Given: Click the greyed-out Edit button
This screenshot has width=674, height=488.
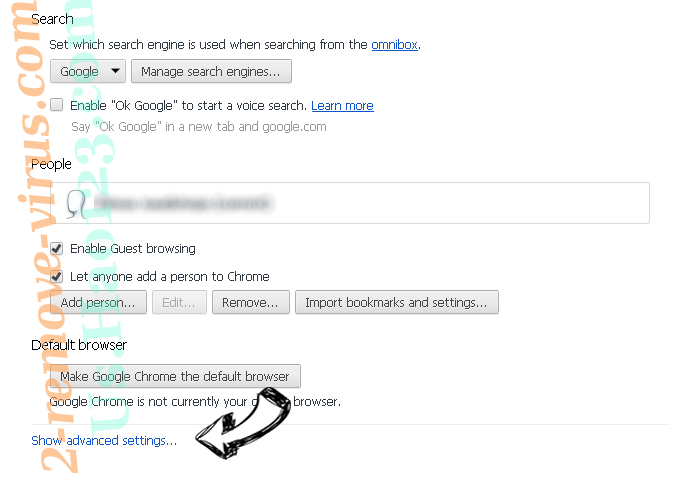Looking at the screenshot, I should point(179,302).
